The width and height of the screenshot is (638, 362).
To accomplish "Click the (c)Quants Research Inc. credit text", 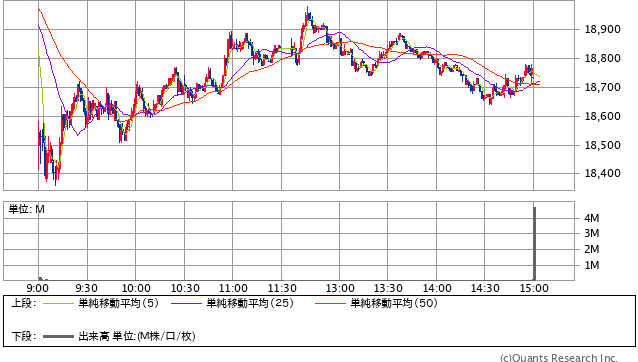I will [559, 358].
